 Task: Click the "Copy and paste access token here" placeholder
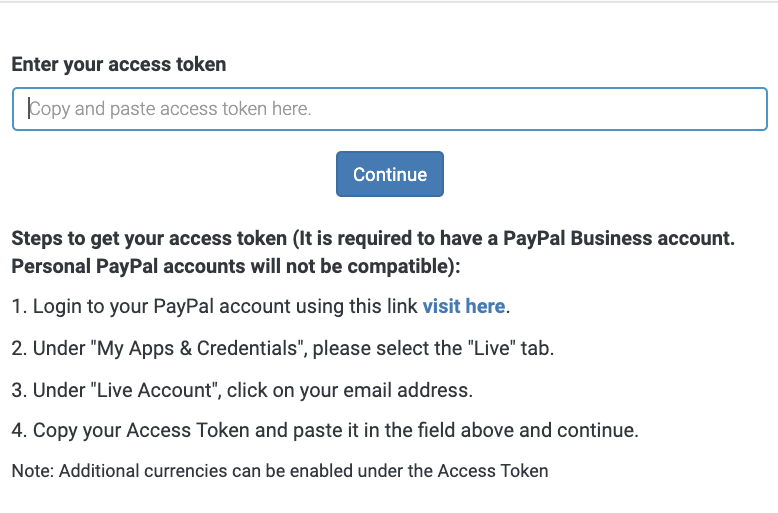coord(170,109)
